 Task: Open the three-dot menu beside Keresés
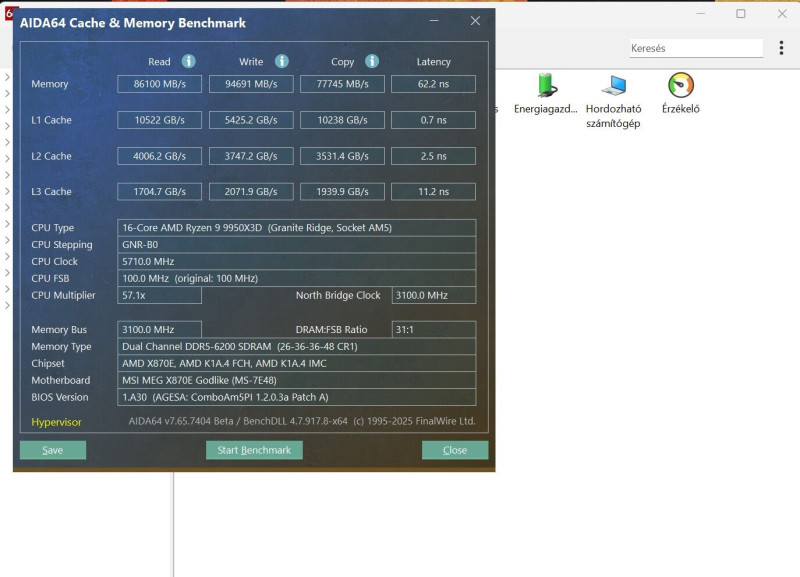click(781, 48)
